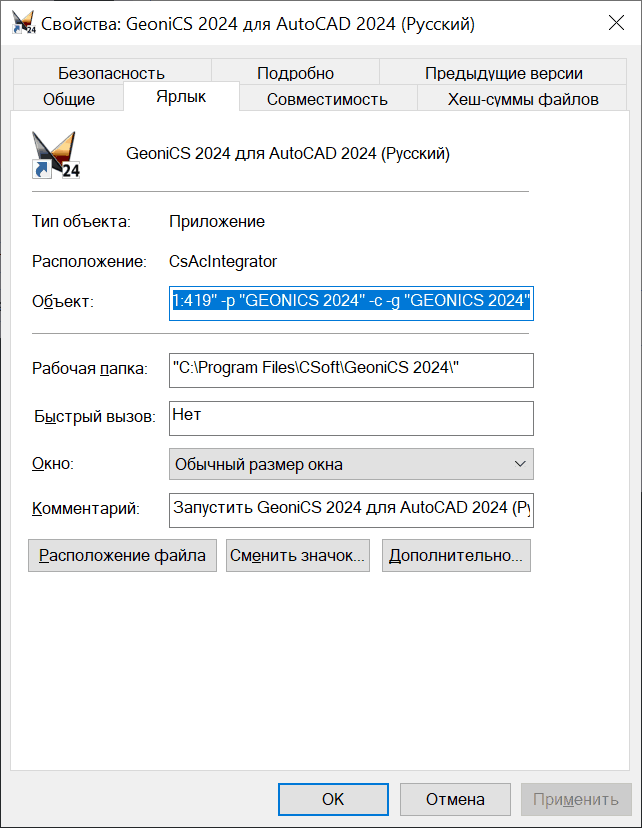Image resolution: width=642 pixels, height=828 pixels.
Task: Click the GeoniCS shortcut icon in the title bar
Action: point(24,23)
